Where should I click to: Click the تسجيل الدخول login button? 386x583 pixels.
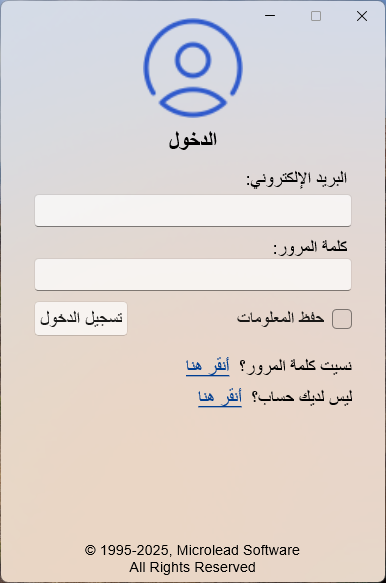click(x=81, y=319)
